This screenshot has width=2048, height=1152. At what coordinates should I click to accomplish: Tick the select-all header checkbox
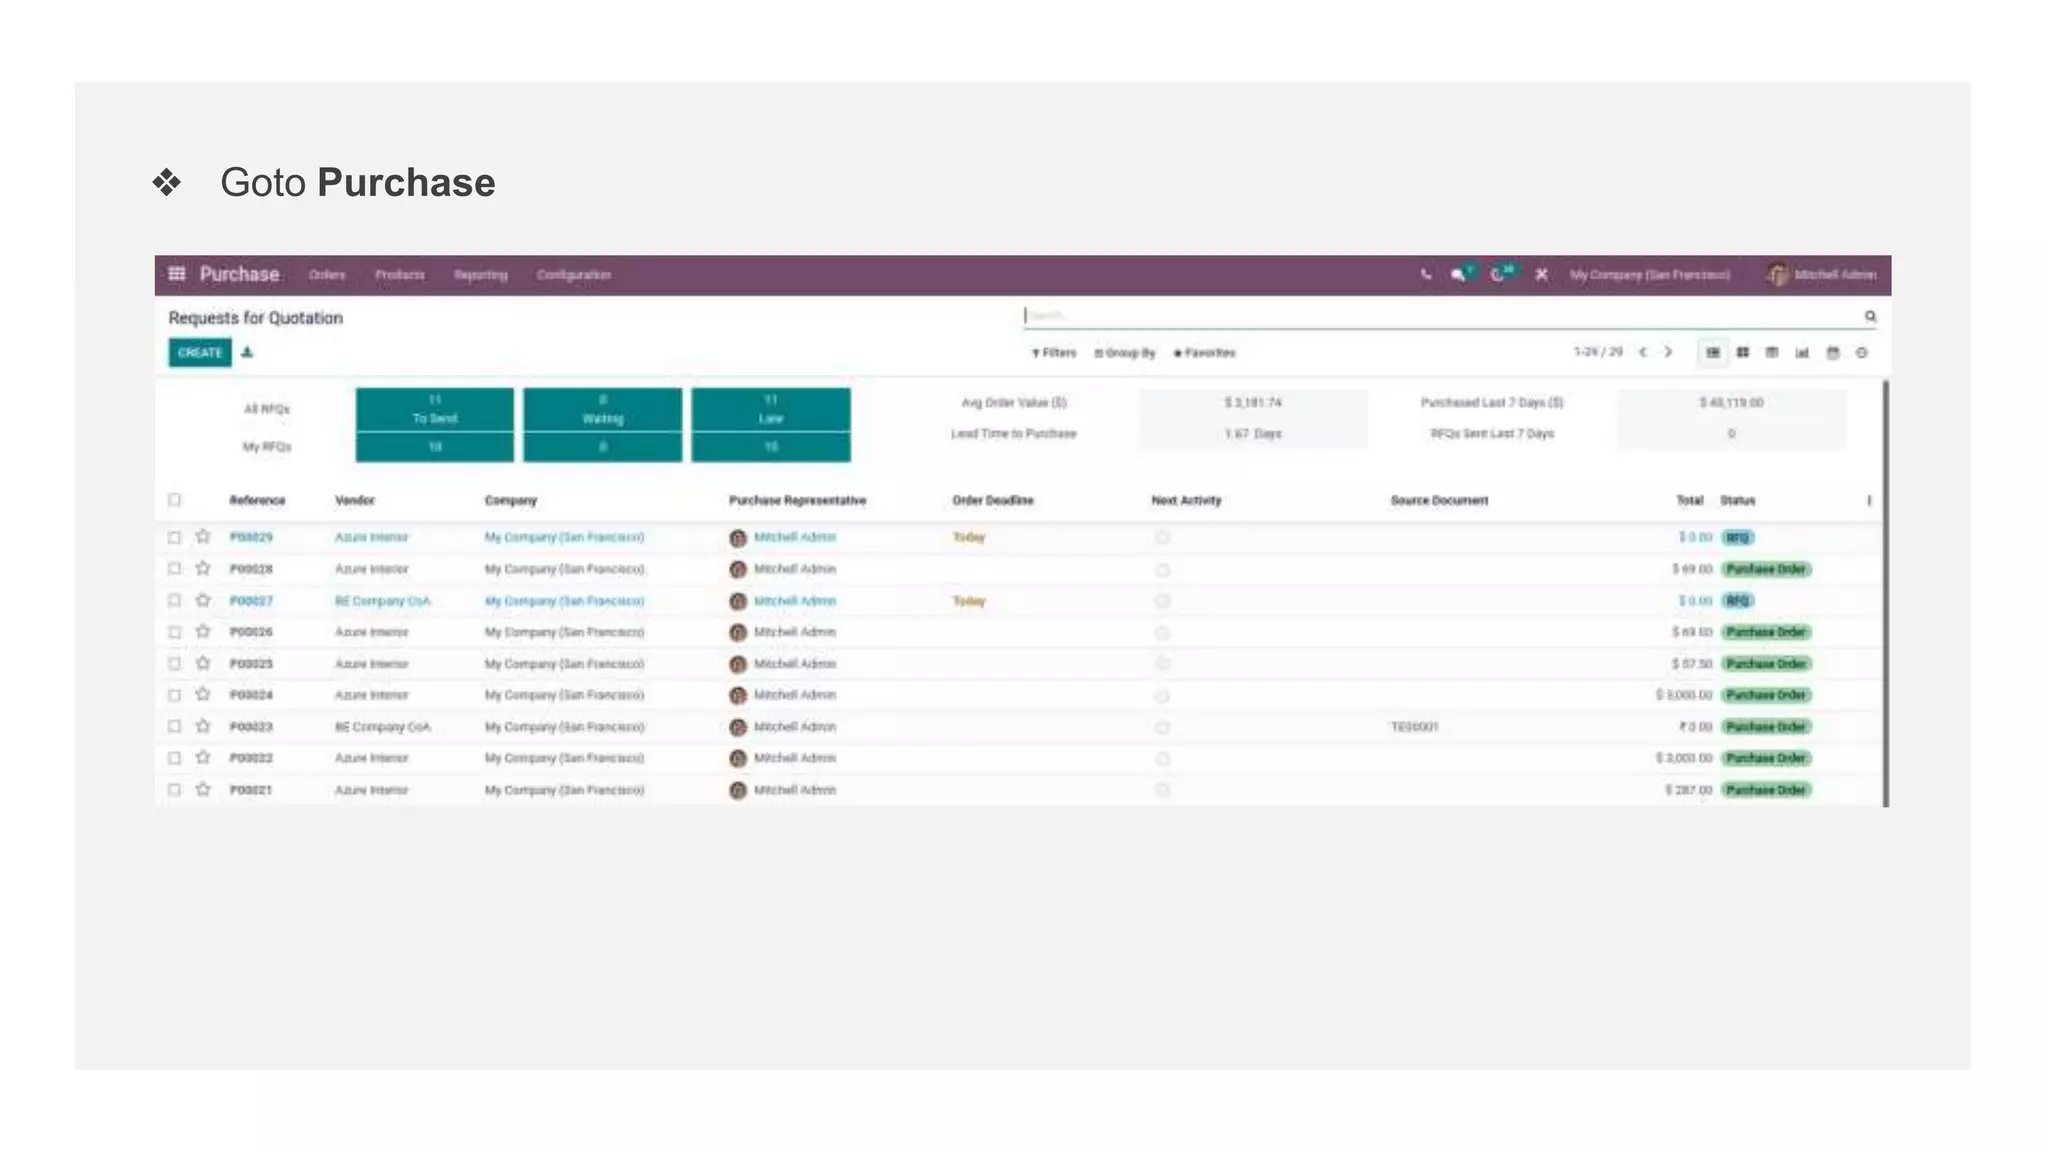point(175,500)
